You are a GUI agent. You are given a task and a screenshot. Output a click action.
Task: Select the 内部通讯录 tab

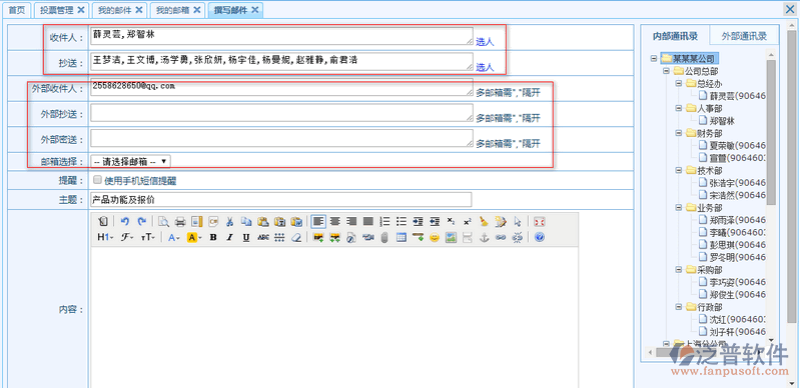[675, 36]
